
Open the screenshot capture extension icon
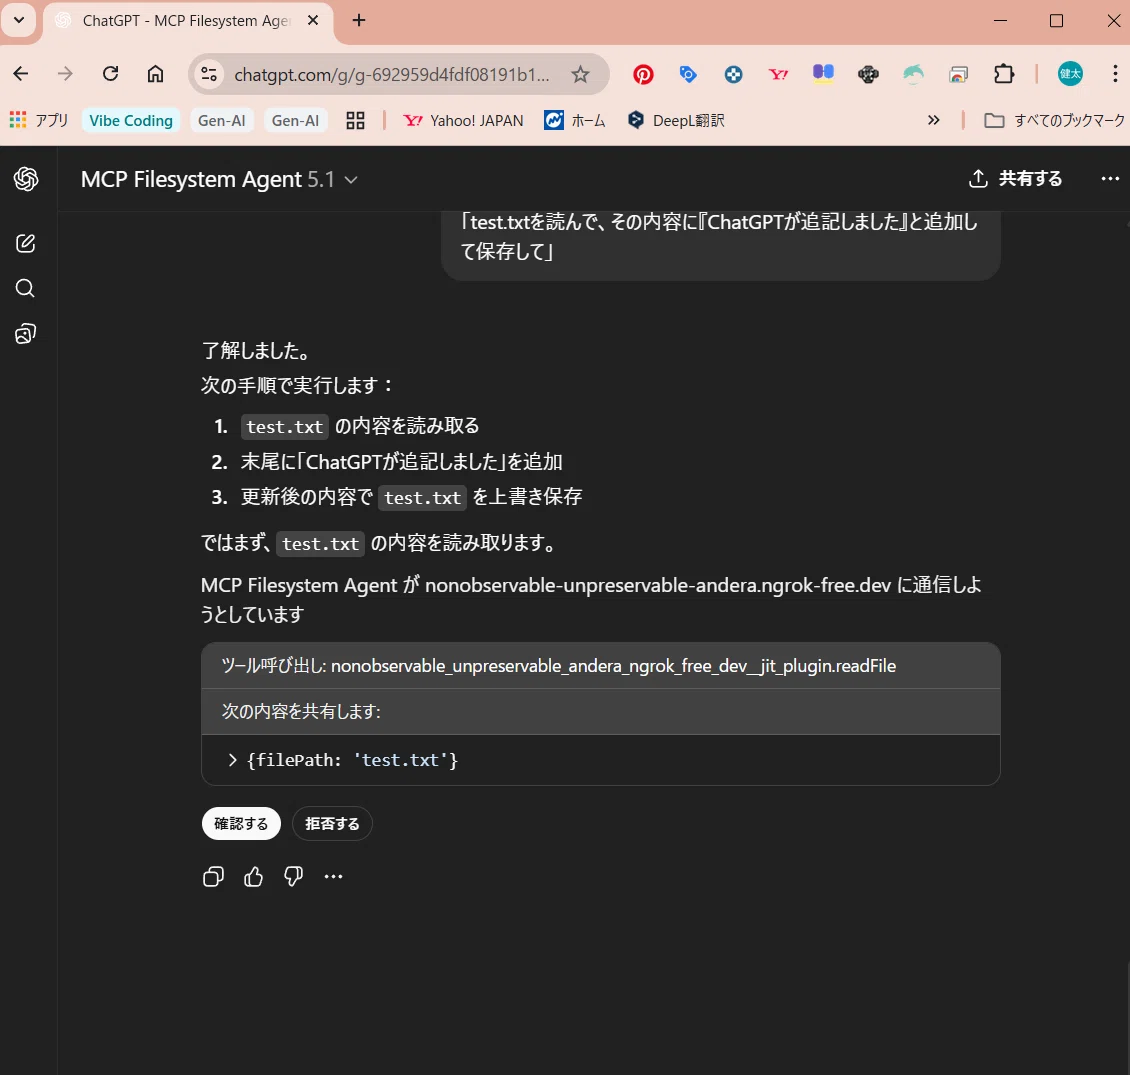pyautogui.click(x=958, y=74)
